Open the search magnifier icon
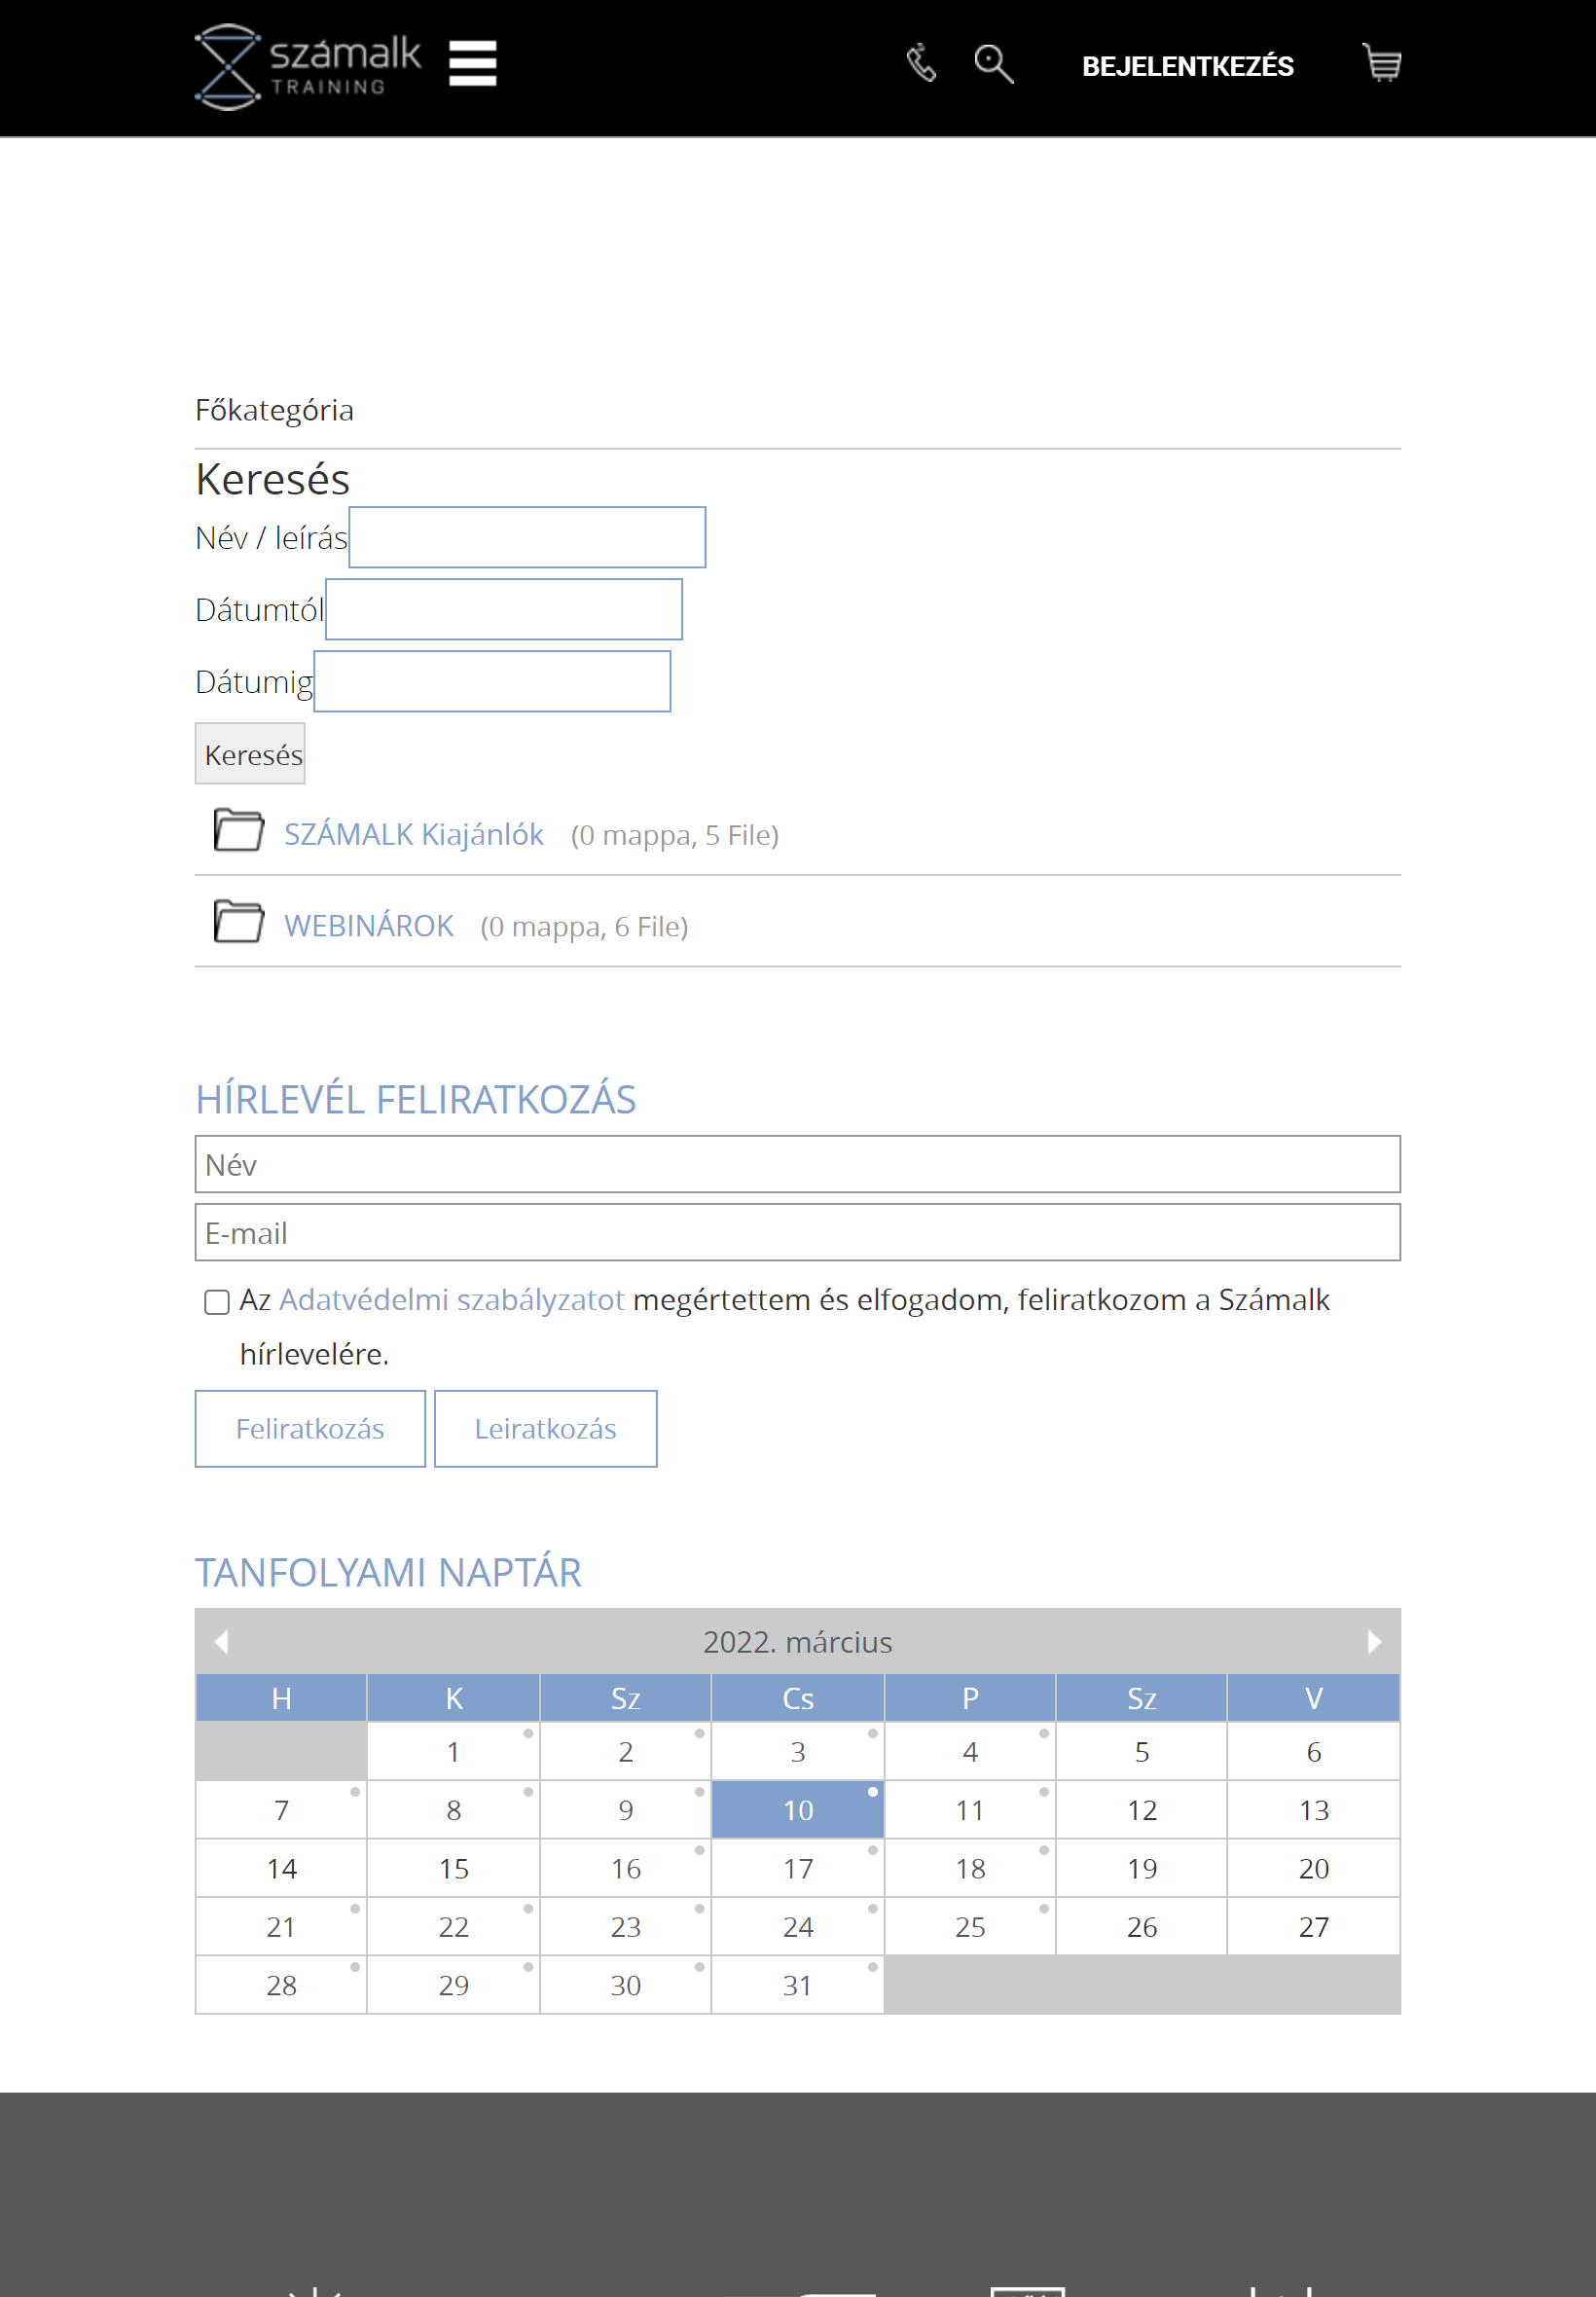1596x2297 pixels. pos(993,64)
